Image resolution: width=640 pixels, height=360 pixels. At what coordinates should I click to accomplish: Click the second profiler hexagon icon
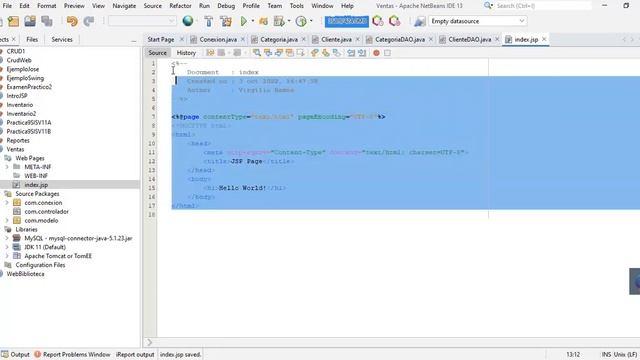point(395,21)
